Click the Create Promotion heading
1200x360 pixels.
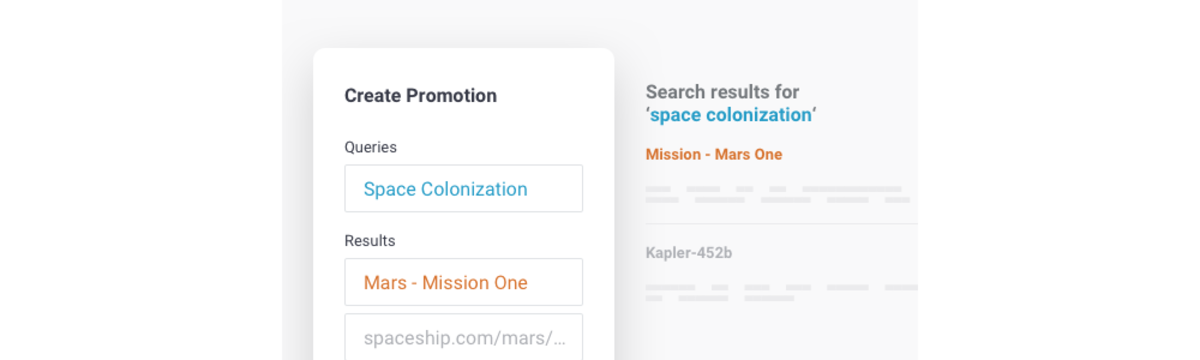420,96
